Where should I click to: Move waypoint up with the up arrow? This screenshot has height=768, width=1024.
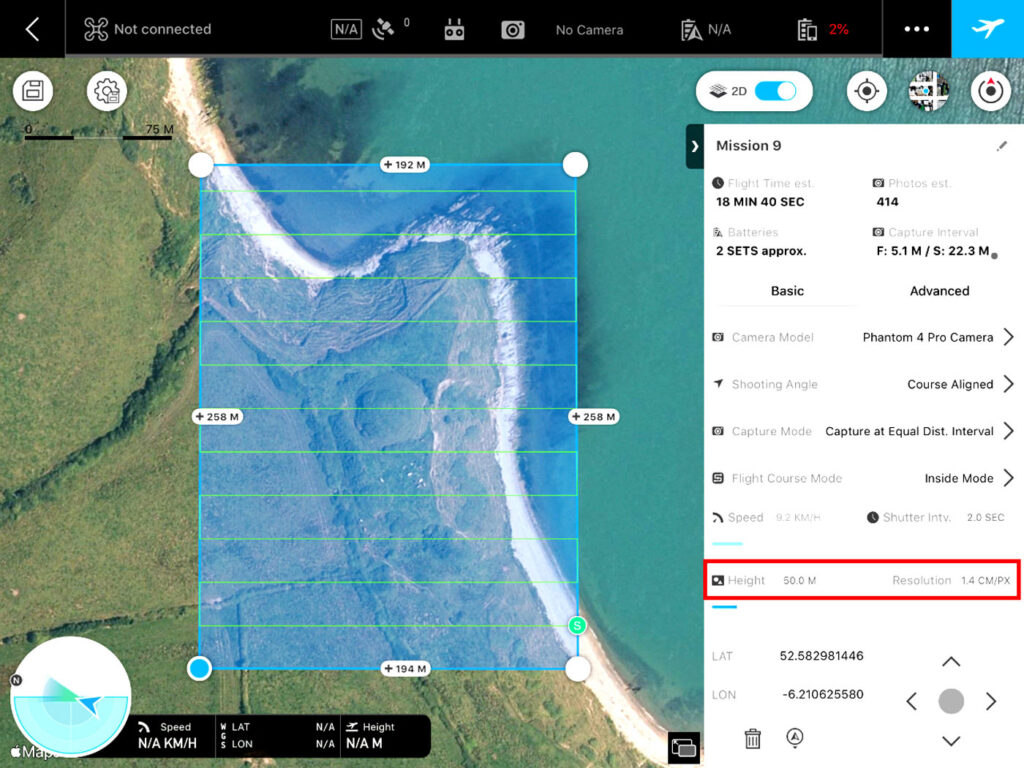[951, 662]
